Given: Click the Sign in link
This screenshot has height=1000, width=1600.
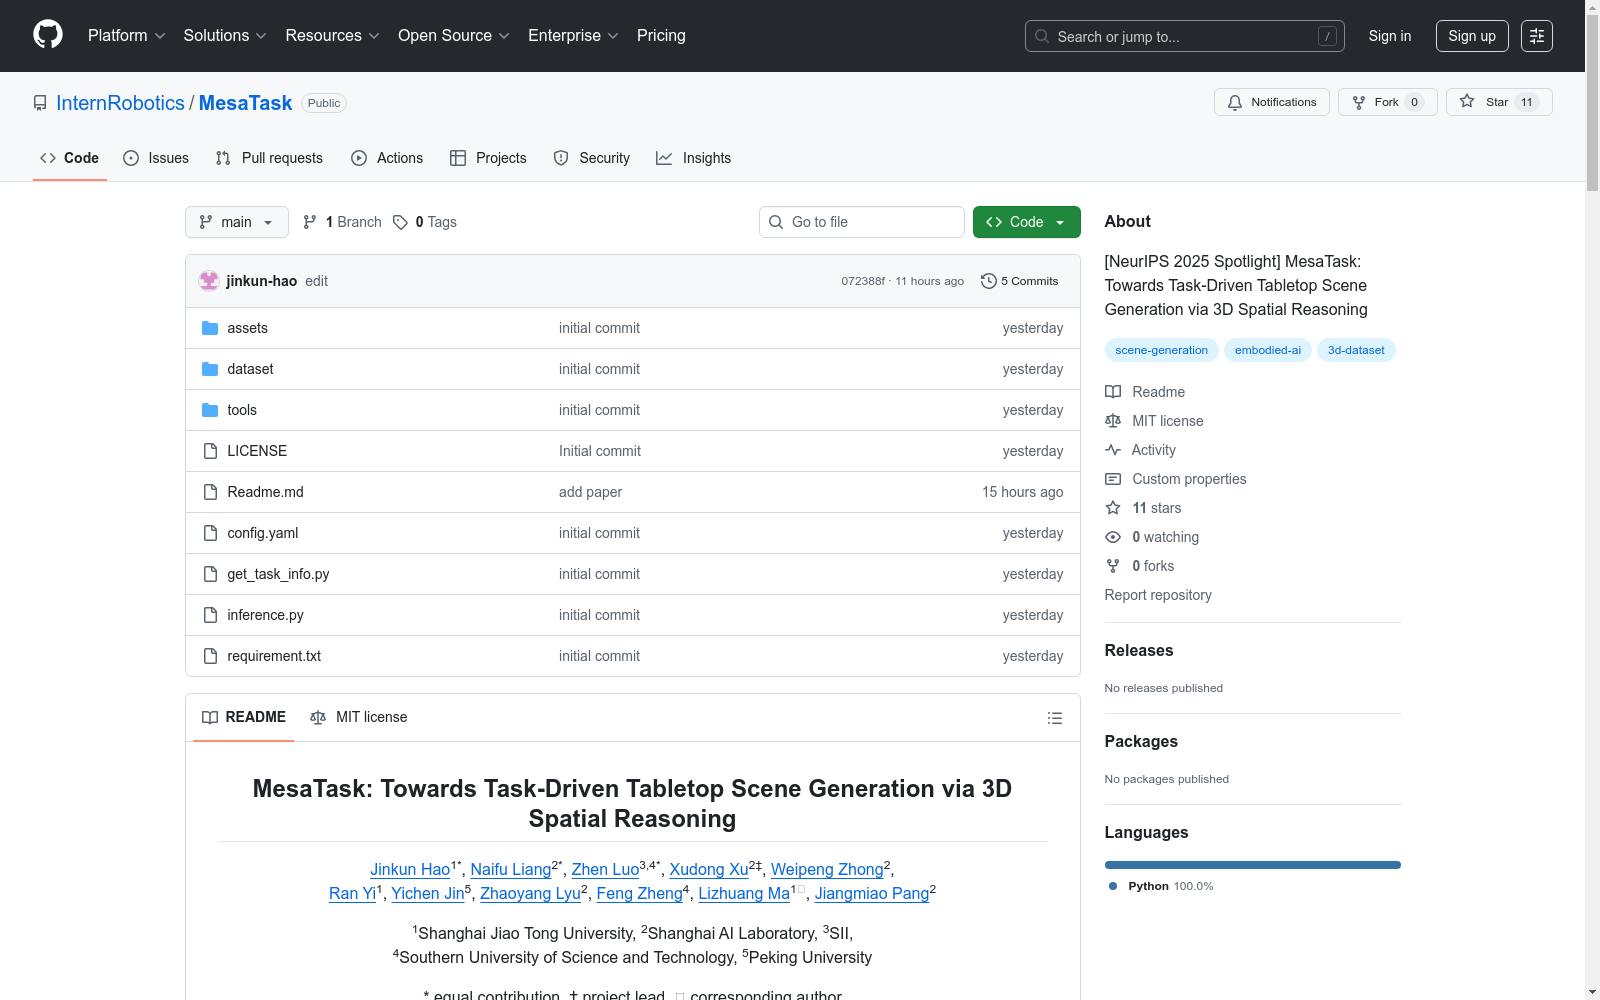Looking at the screenshot, I should [x=1390, y=36].
